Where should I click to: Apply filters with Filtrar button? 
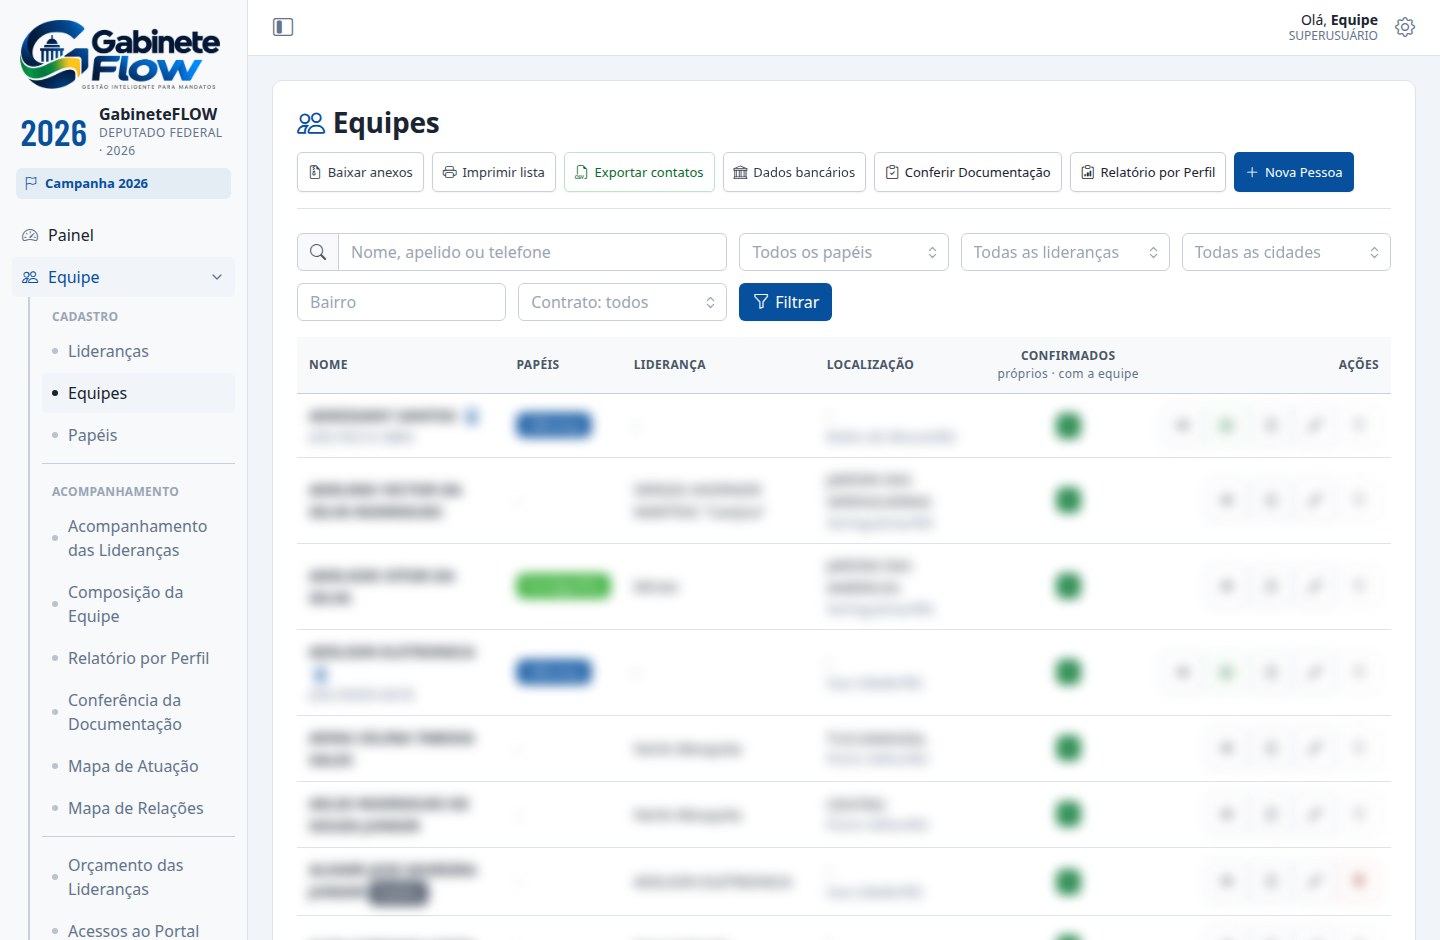click(x=785, y=302)
